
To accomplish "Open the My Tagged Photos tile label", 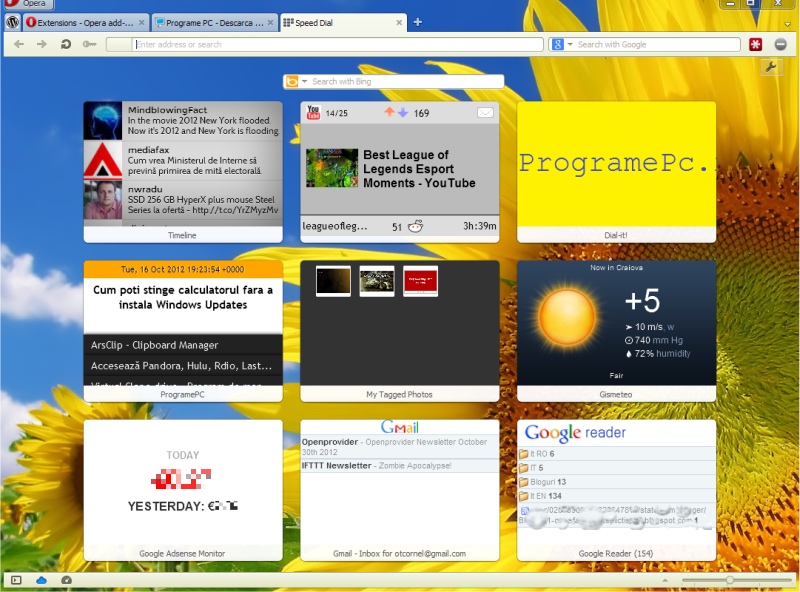I will point(399,394).
